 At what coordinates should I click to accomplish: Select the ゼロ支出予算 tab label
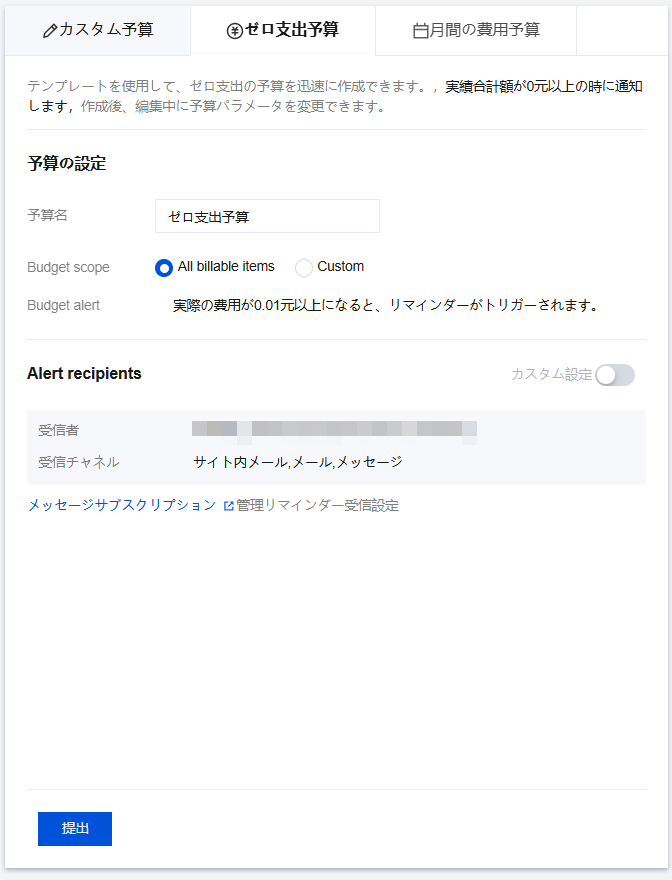tap(291, 30)
